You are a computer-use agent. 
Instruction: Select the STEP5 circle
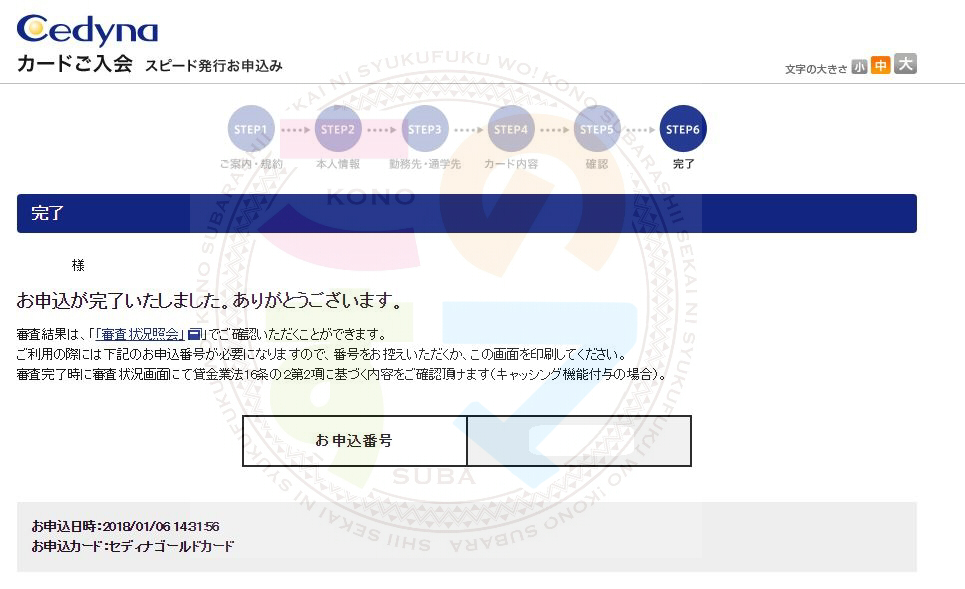coord(597,129)
